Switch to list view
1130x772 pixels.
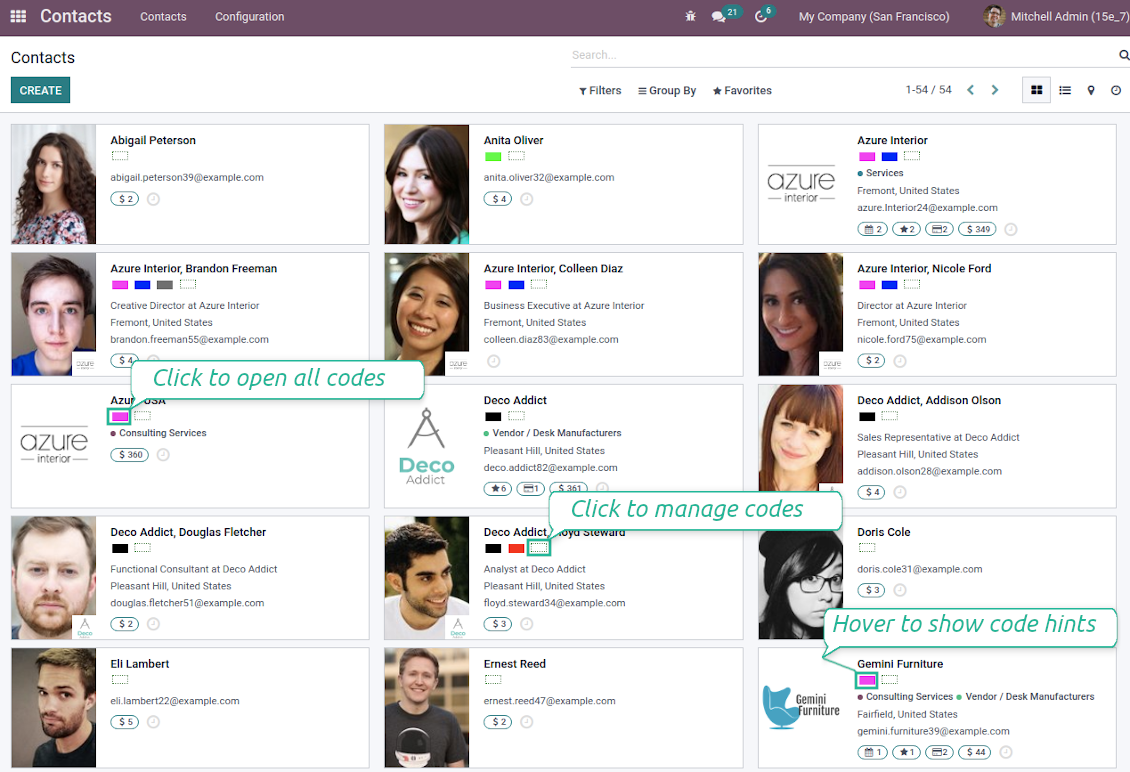pyautogui.click(x=1065, y=90)
